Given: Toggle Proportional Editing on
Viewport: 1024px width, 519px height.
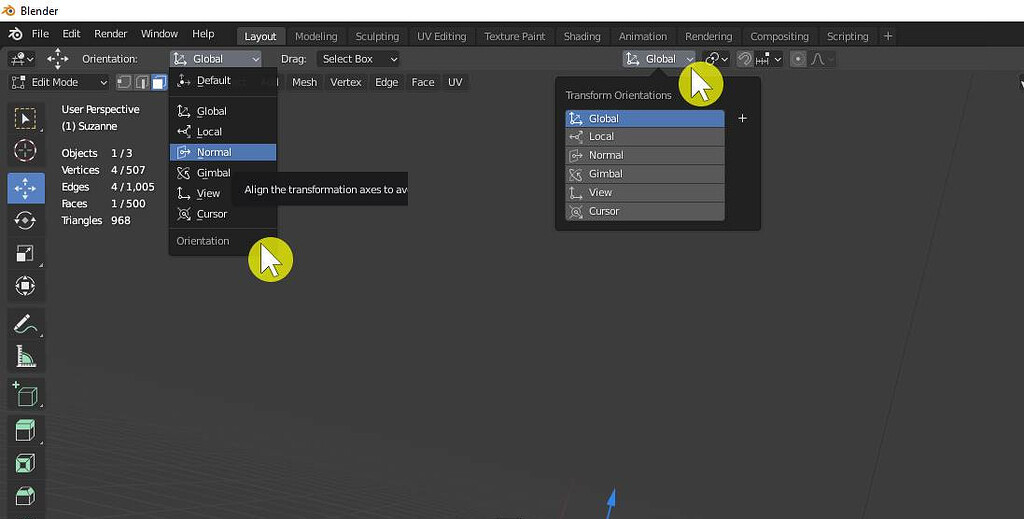Looking at the screenshot, I should [x=798, y=59].
